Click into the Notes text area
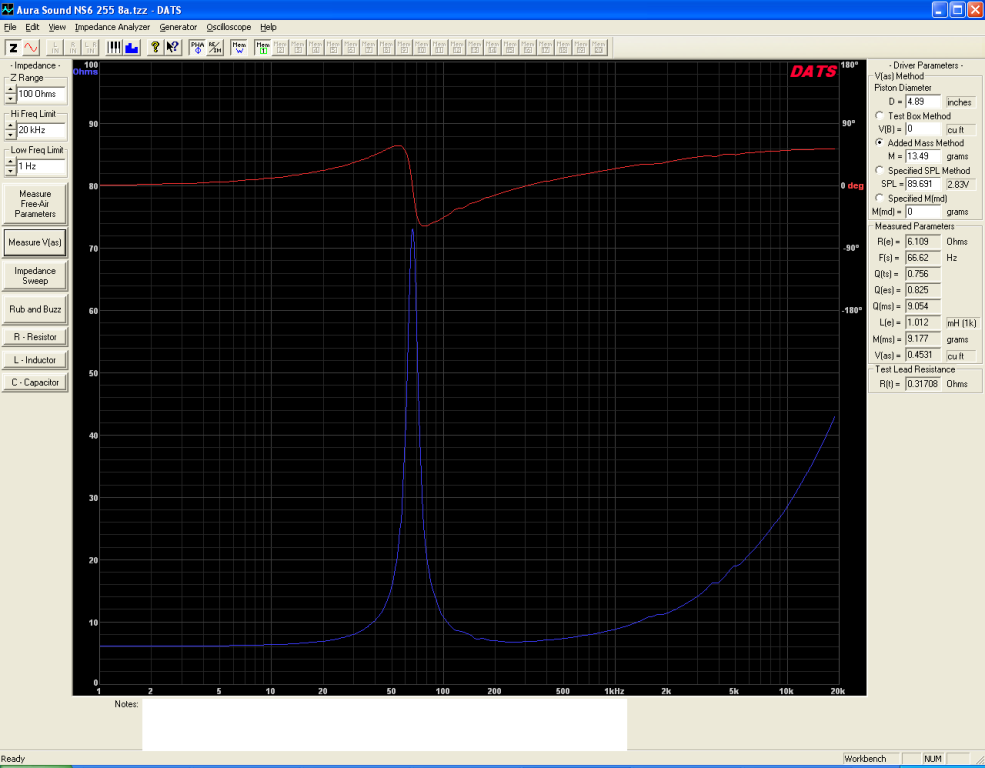This screenshot has width=985, height=768. [x=384, y=725]
